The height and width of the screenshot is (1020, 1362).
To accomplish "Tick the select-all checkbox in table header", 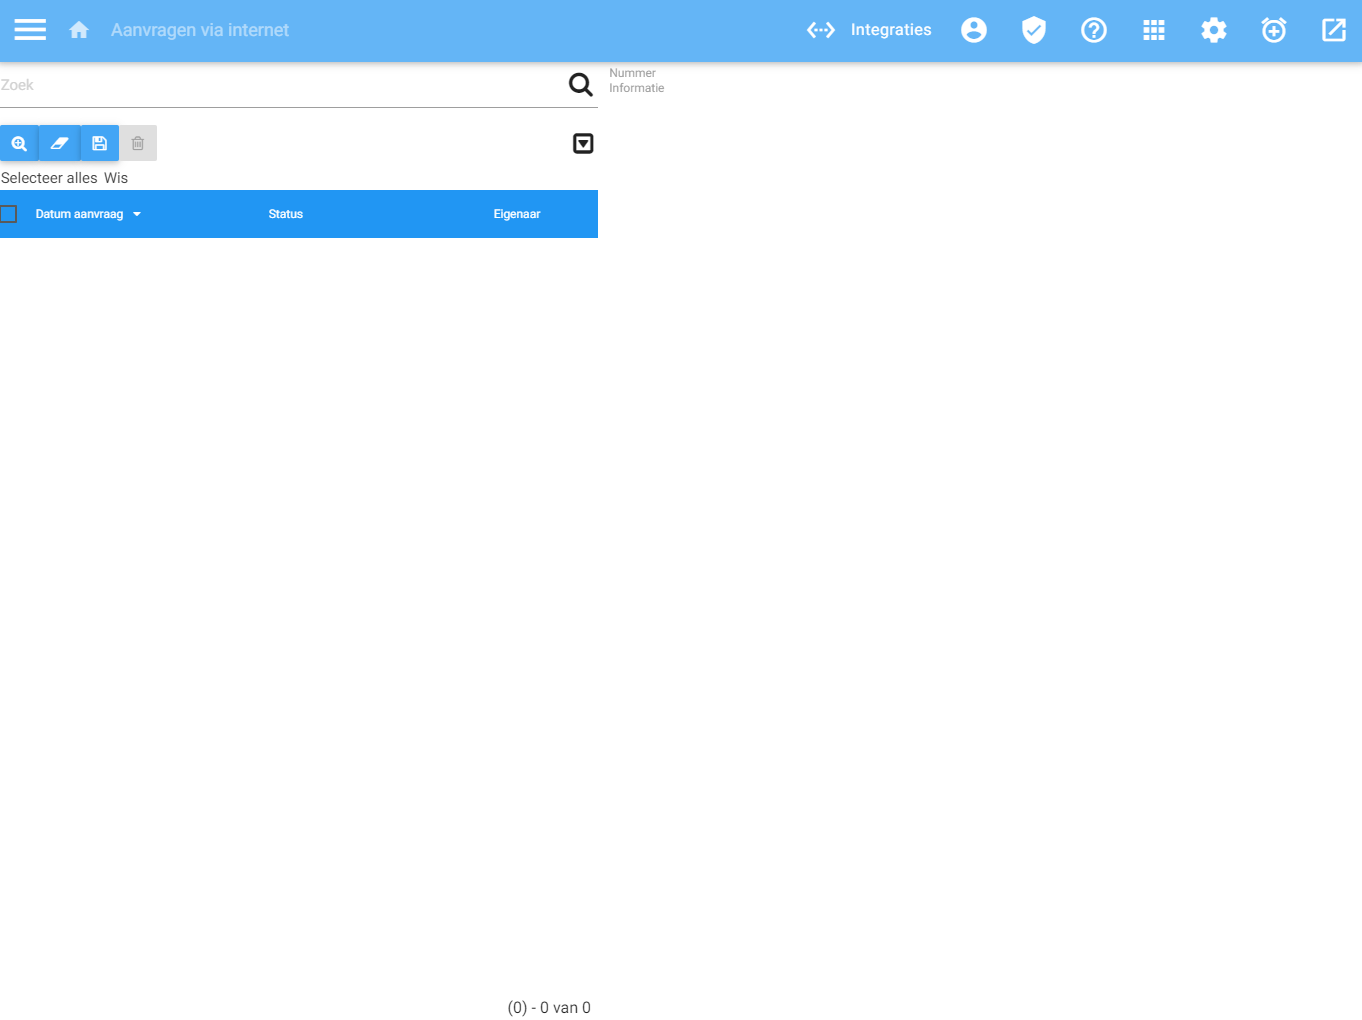I will (9, 214).
